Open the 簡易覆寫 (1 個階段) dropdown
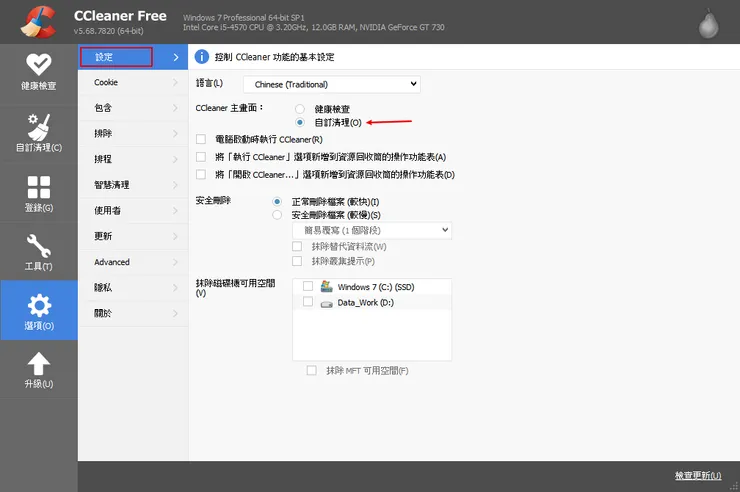The image size is (740, 492). tap(372, 230)
